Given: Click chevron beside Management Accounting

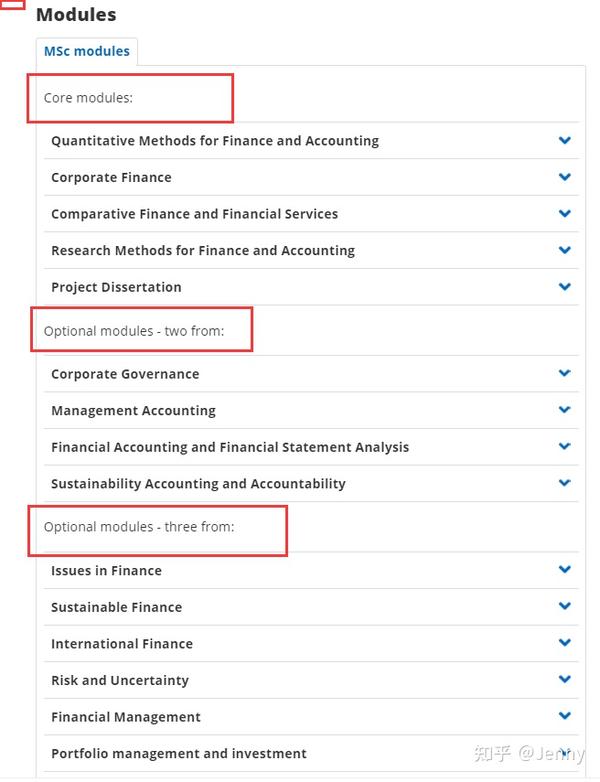Looking at the screenshot, I should click(565, 410).
